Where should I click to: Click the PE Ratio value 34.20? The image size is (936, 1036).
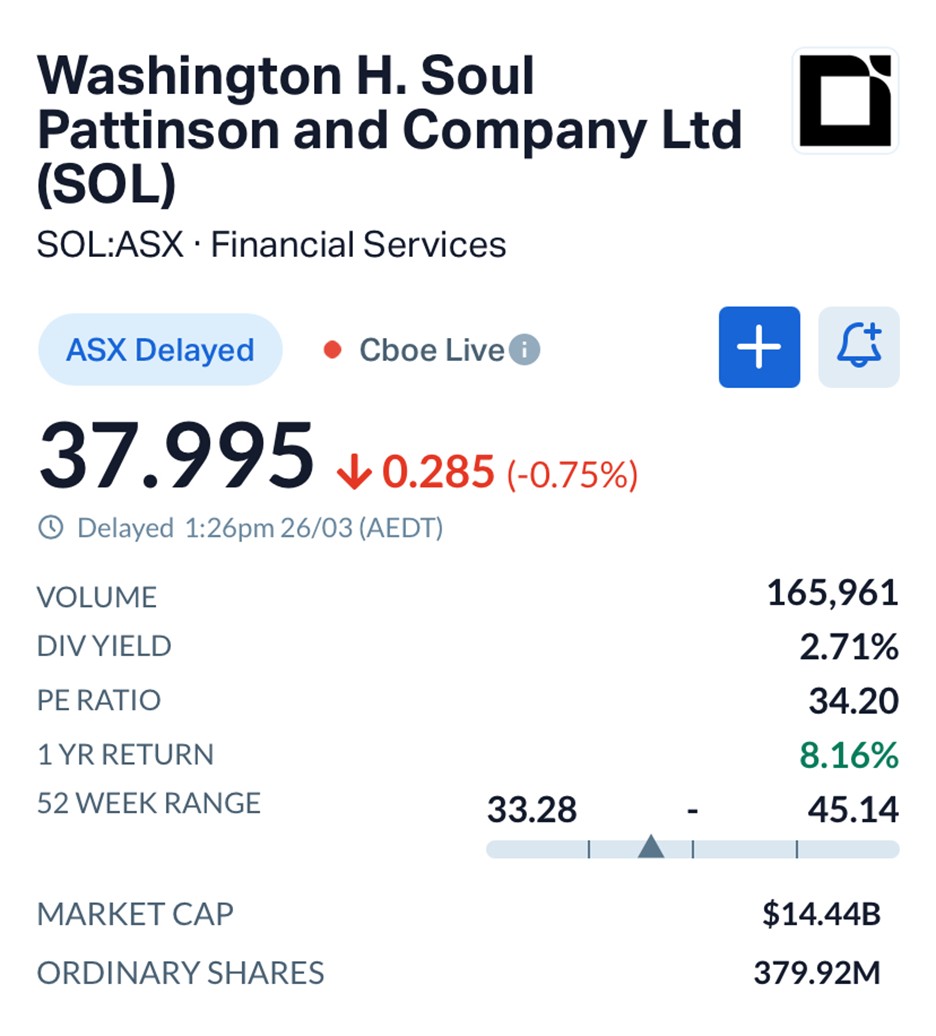[853, 701]
